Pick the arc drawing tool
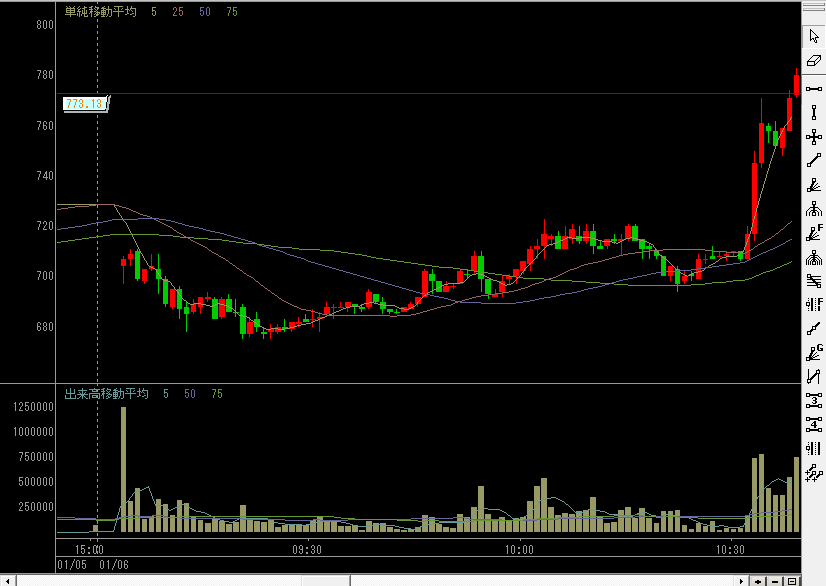 tap(814, 209)
